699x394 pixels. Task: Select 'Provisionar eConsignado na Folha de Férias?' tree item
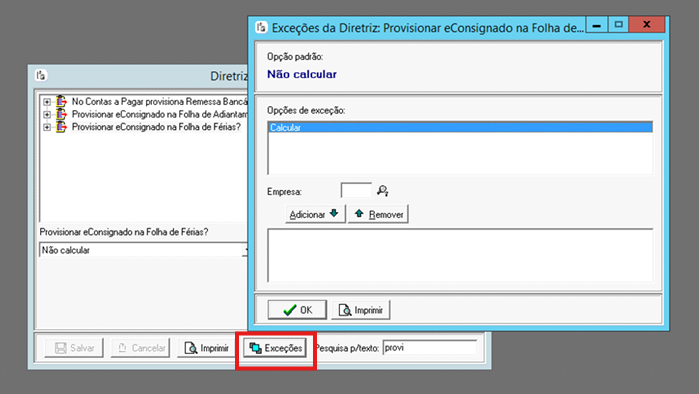point(156,127)
